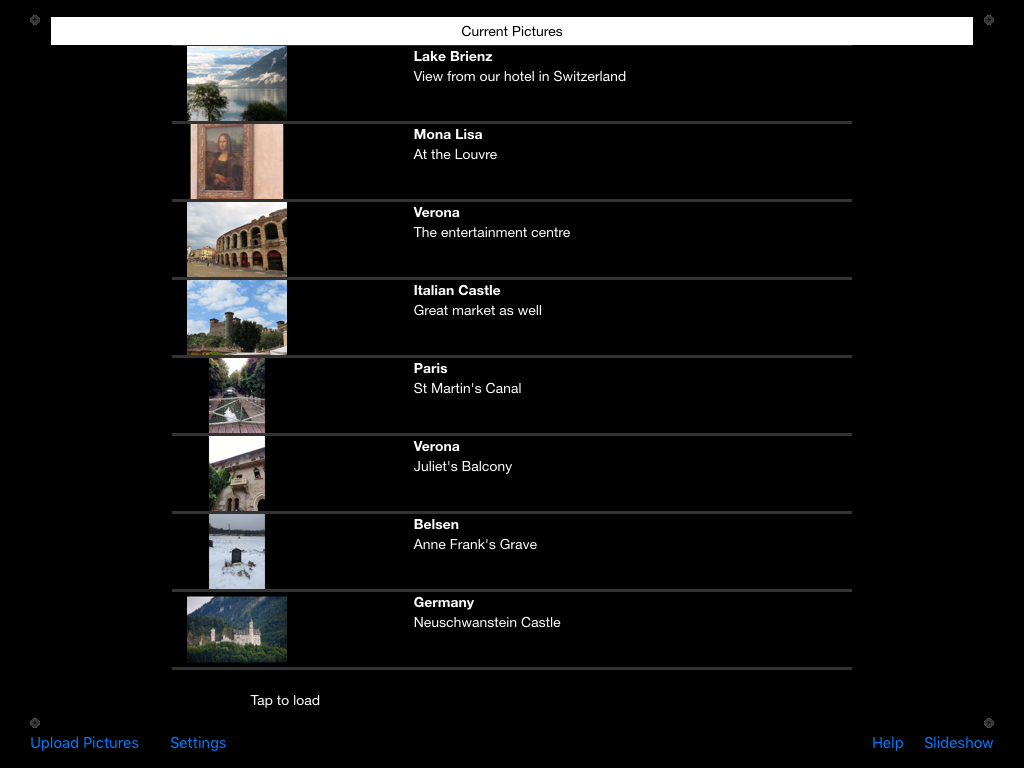Open the Italian Castle image thumbnail
This screenshot has height=768, width=1024.
click(237, 317)
